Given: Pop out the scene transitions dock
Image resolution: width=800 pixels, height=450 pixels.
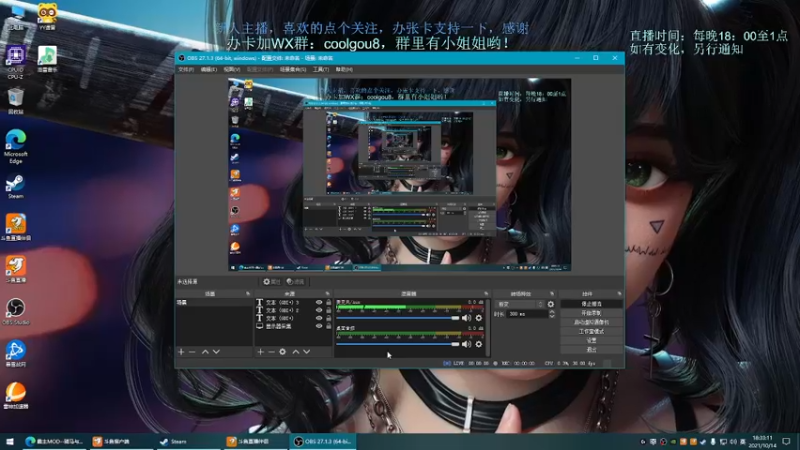Looking at the screenshot, I should point(552,294).
